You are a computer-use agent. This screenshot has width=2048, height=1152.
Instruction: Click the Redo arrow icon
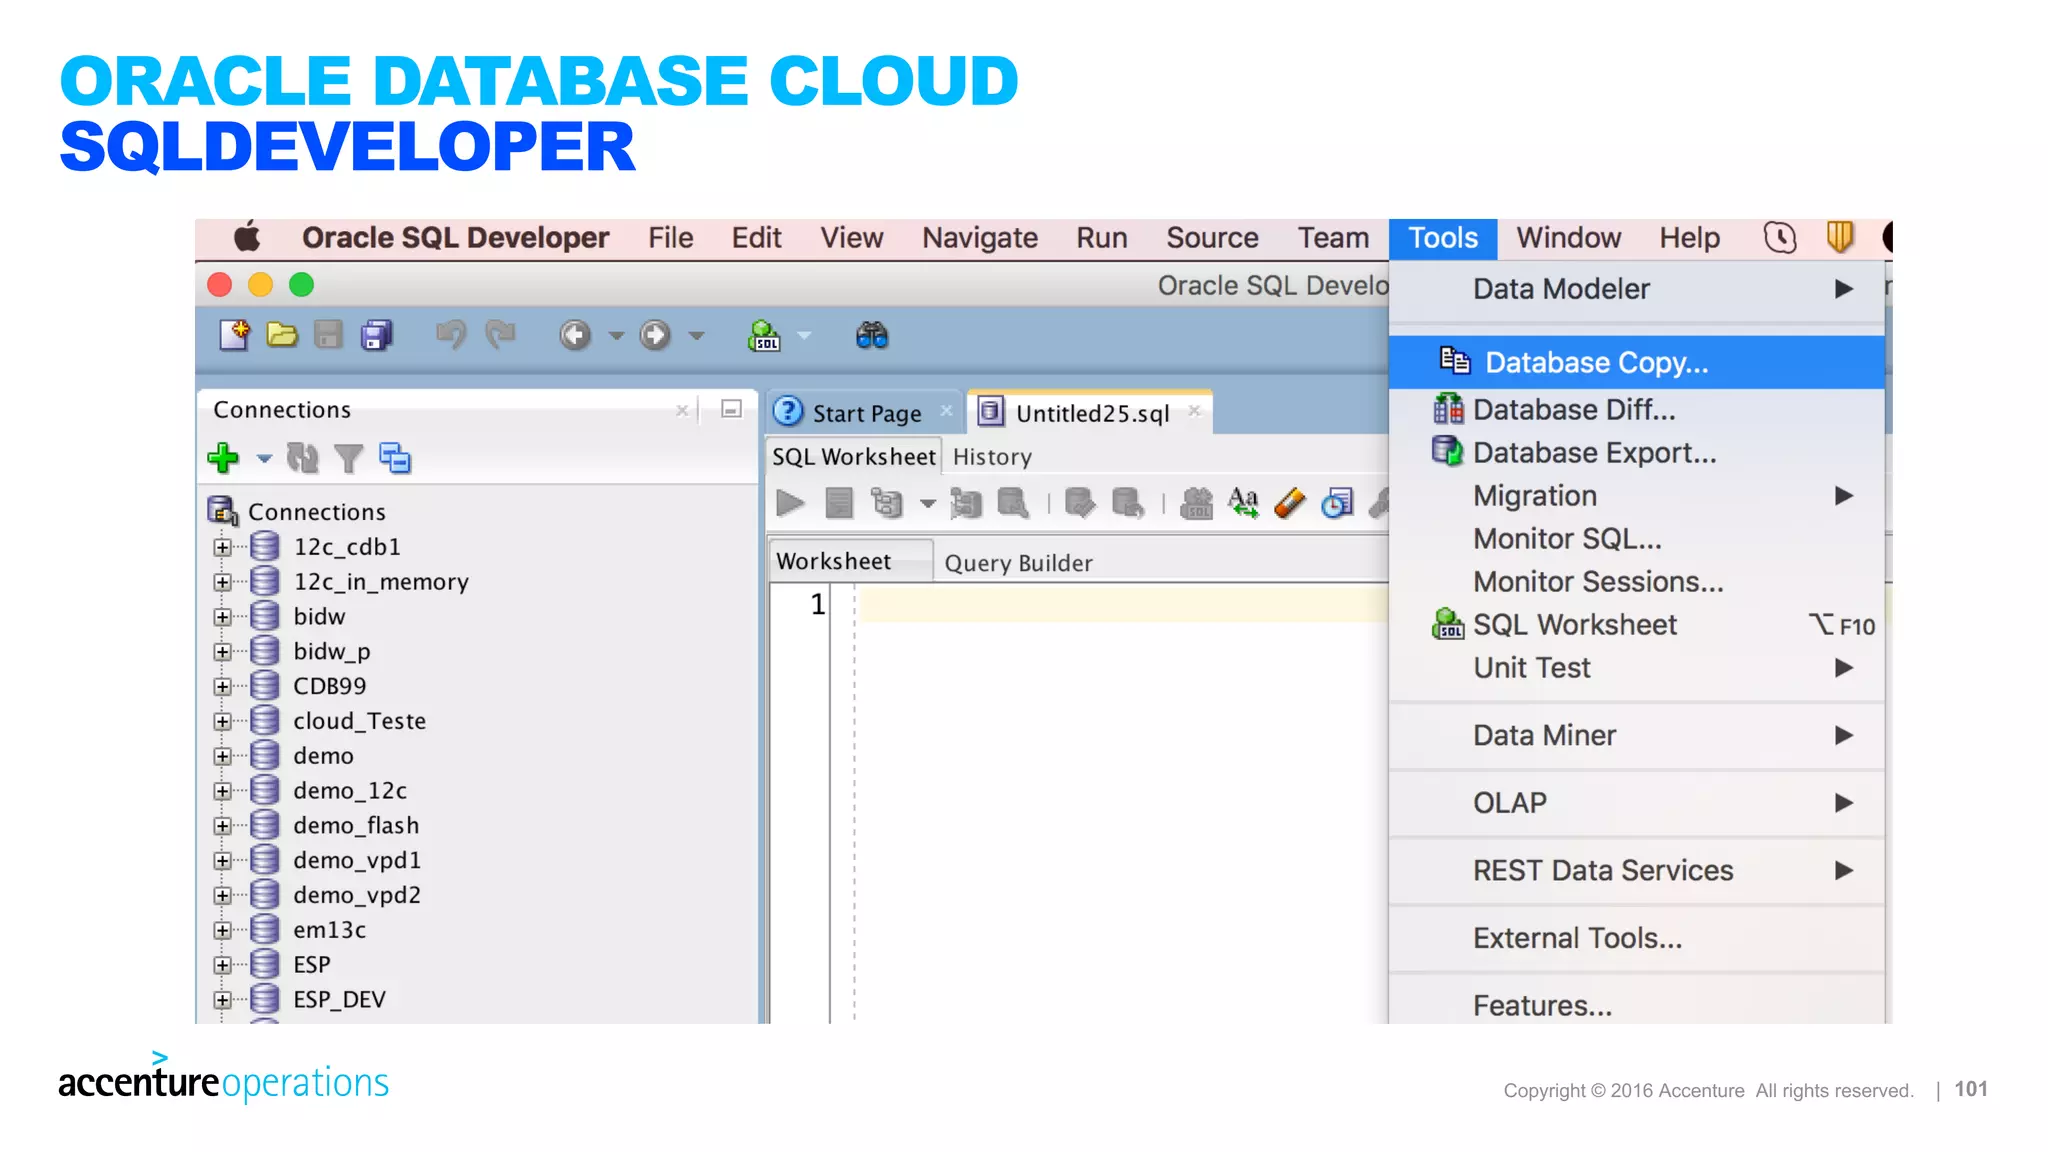[500, 335]
